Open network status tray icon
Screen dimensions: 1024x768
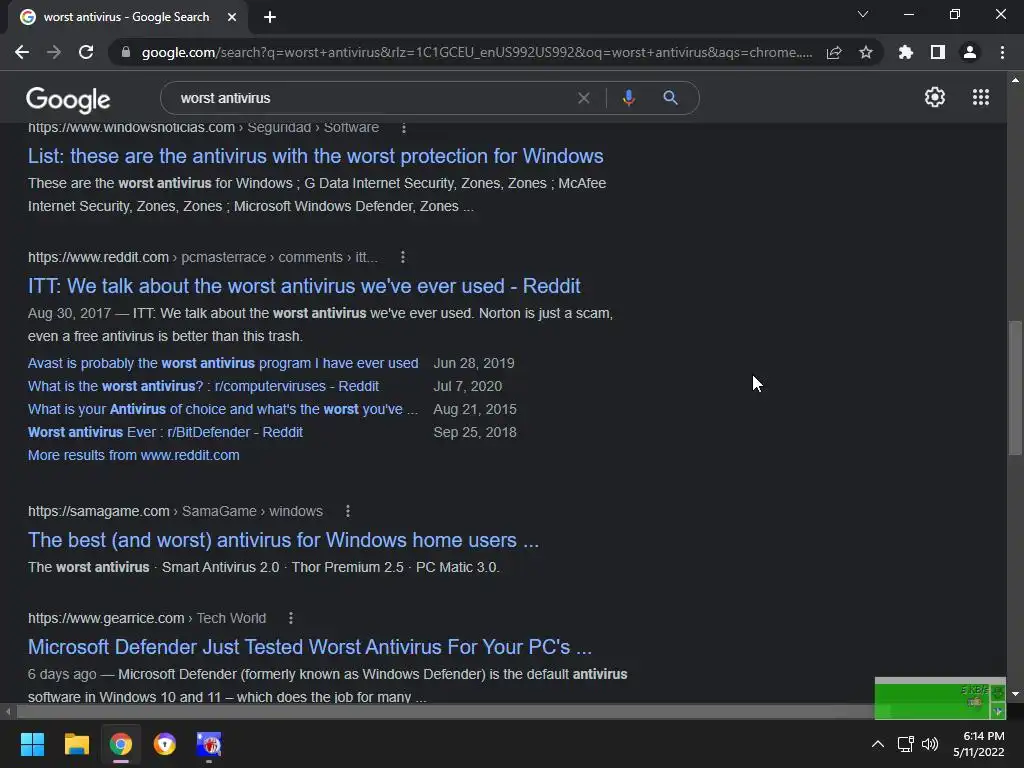pyautogui.click(x=905, y=744)
